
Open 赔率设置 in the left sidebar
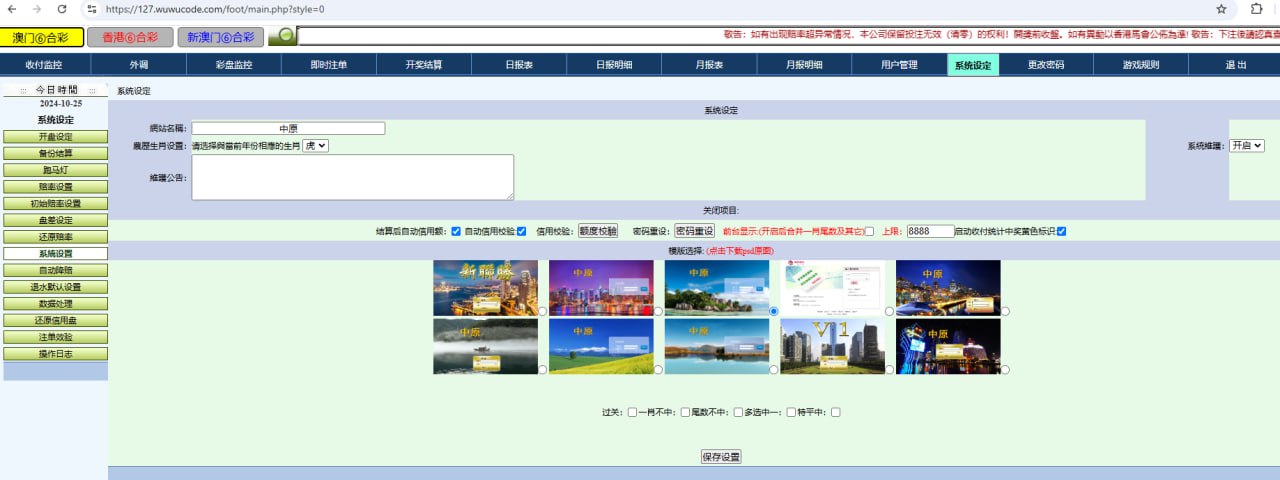pyautogui.click(x=55, y=187)
